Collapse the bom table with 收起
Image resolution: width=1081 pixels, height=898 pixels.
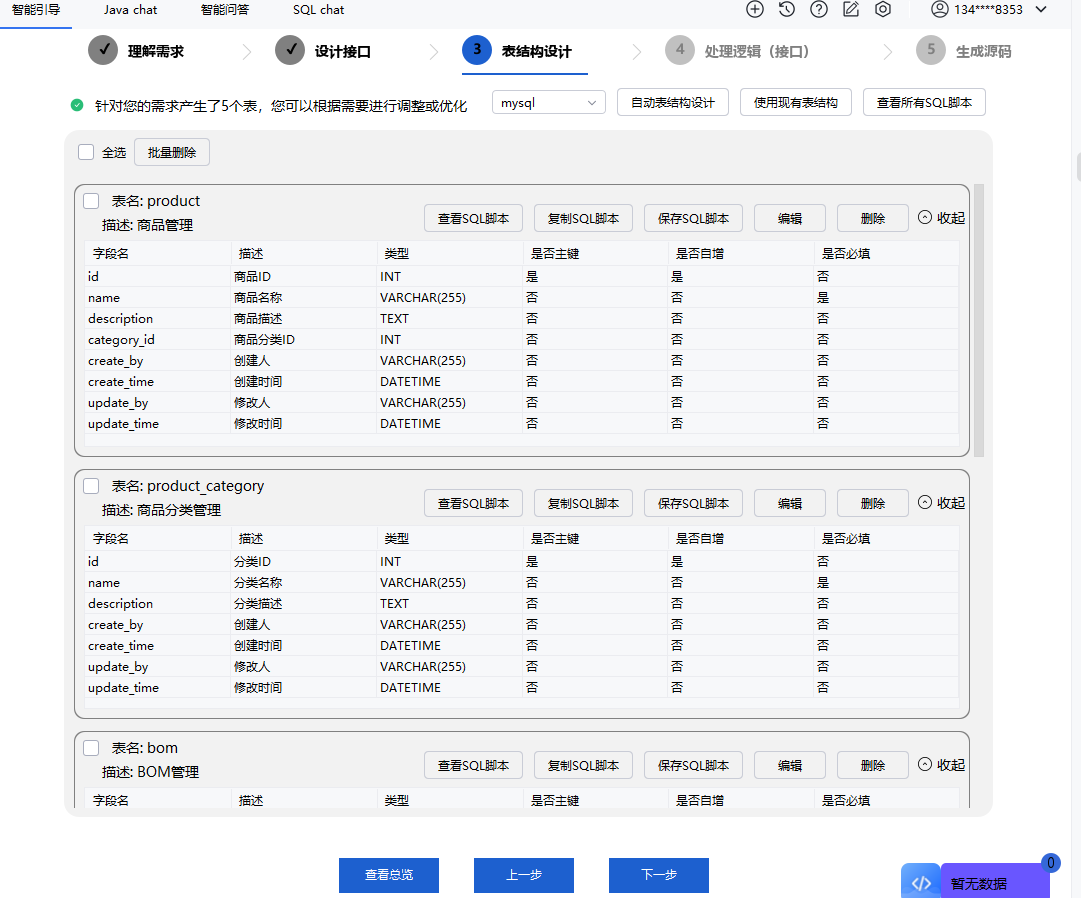[x=941, y=765]
